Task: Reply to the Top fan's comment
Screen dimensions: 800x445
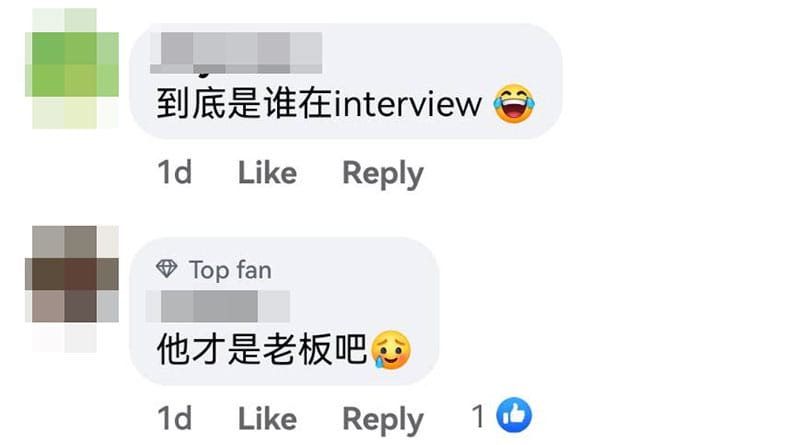Action: coord(383,419)
